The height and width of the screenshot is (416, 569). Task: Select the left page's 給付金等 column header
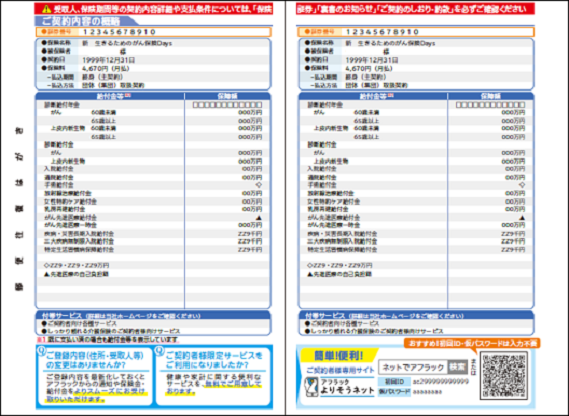point(110,96)
